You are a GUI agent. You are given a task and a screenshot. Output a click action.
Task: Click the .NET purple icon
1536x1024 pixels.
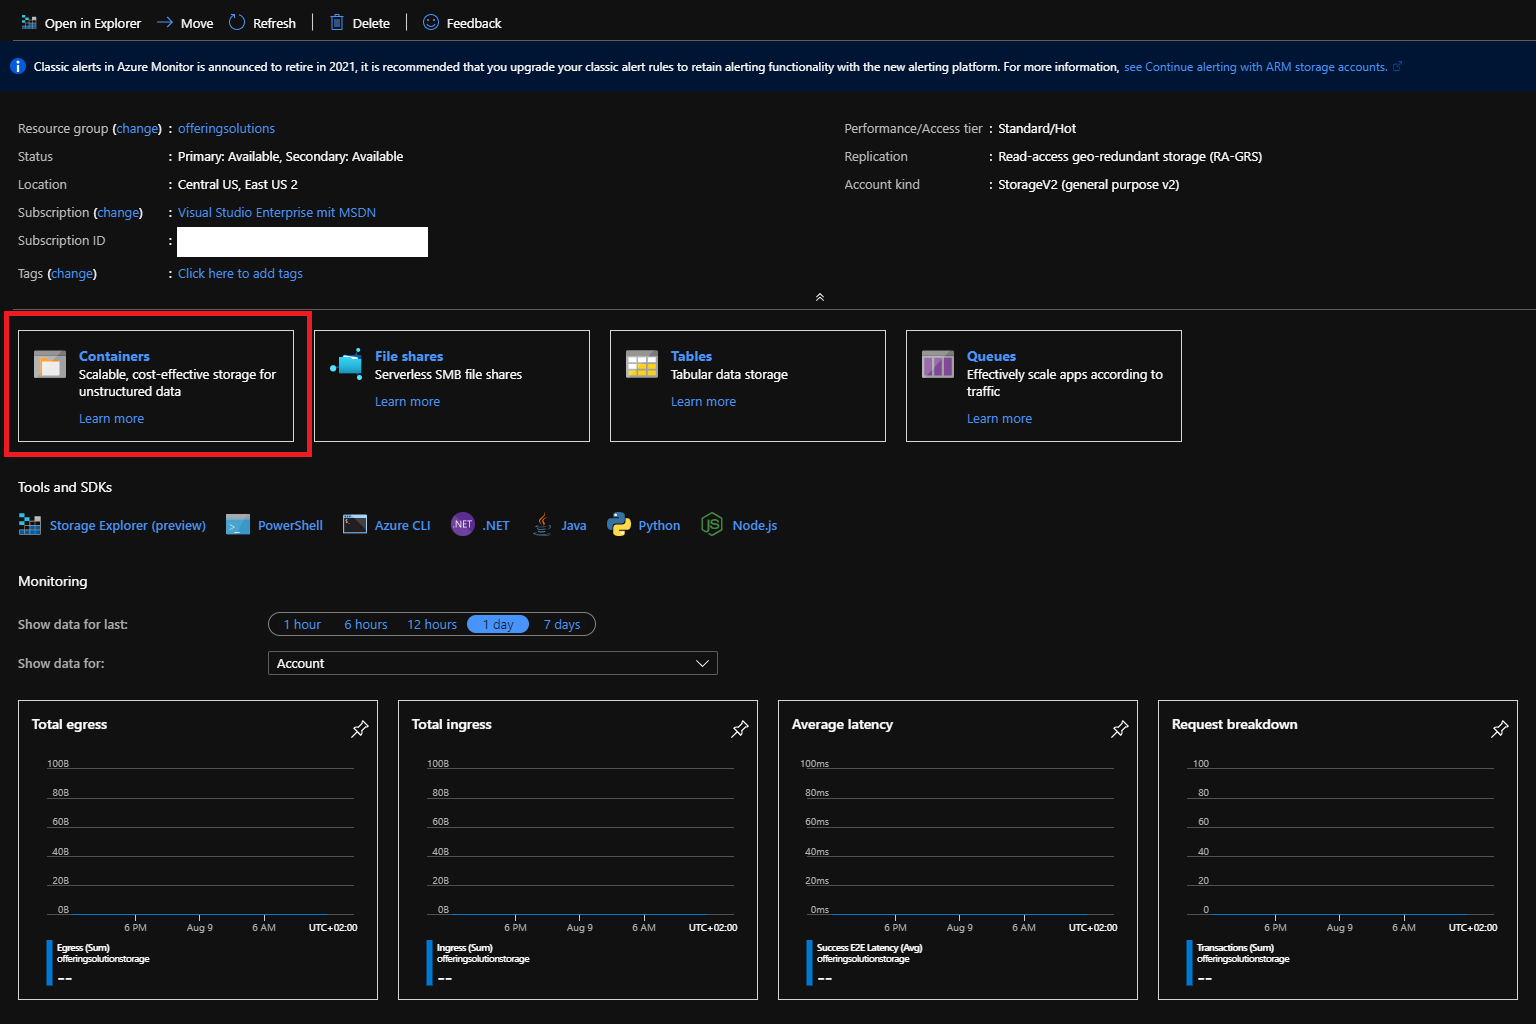tap(463, 524)
